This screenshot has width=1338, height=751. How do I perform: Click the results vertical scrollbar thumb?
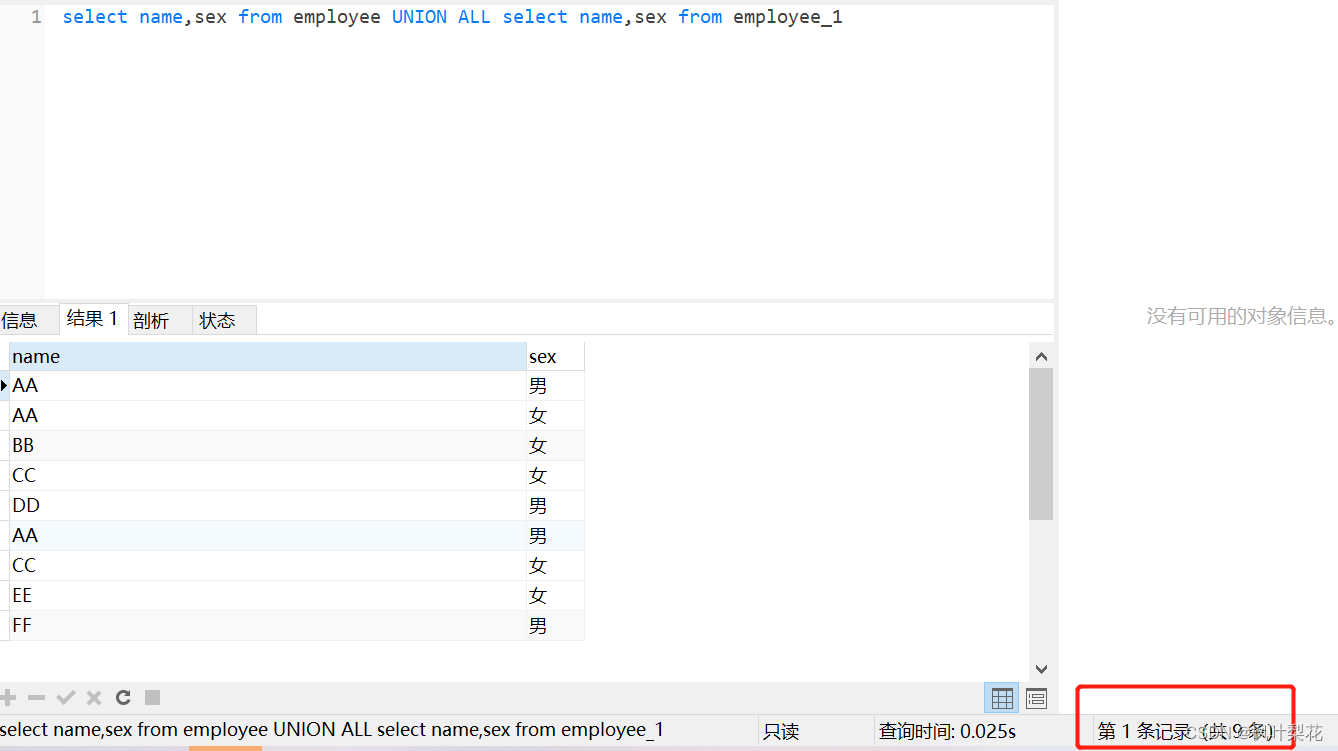point(1041,444)
